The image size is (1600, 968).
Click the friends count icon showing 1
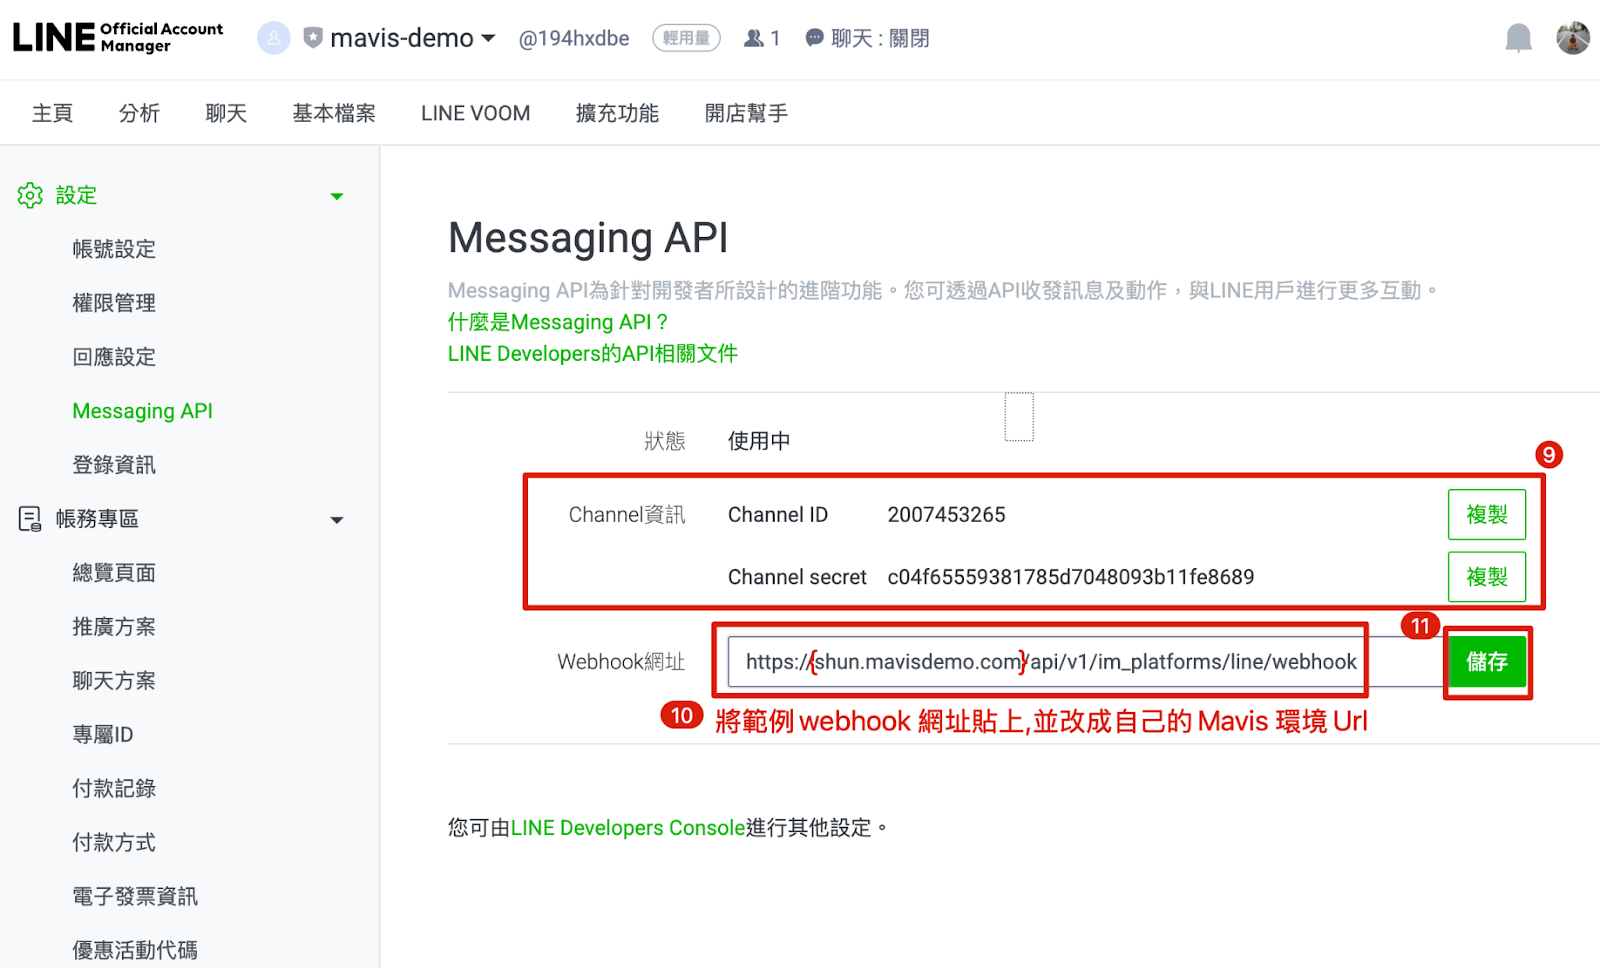click(x=754, y=38)
